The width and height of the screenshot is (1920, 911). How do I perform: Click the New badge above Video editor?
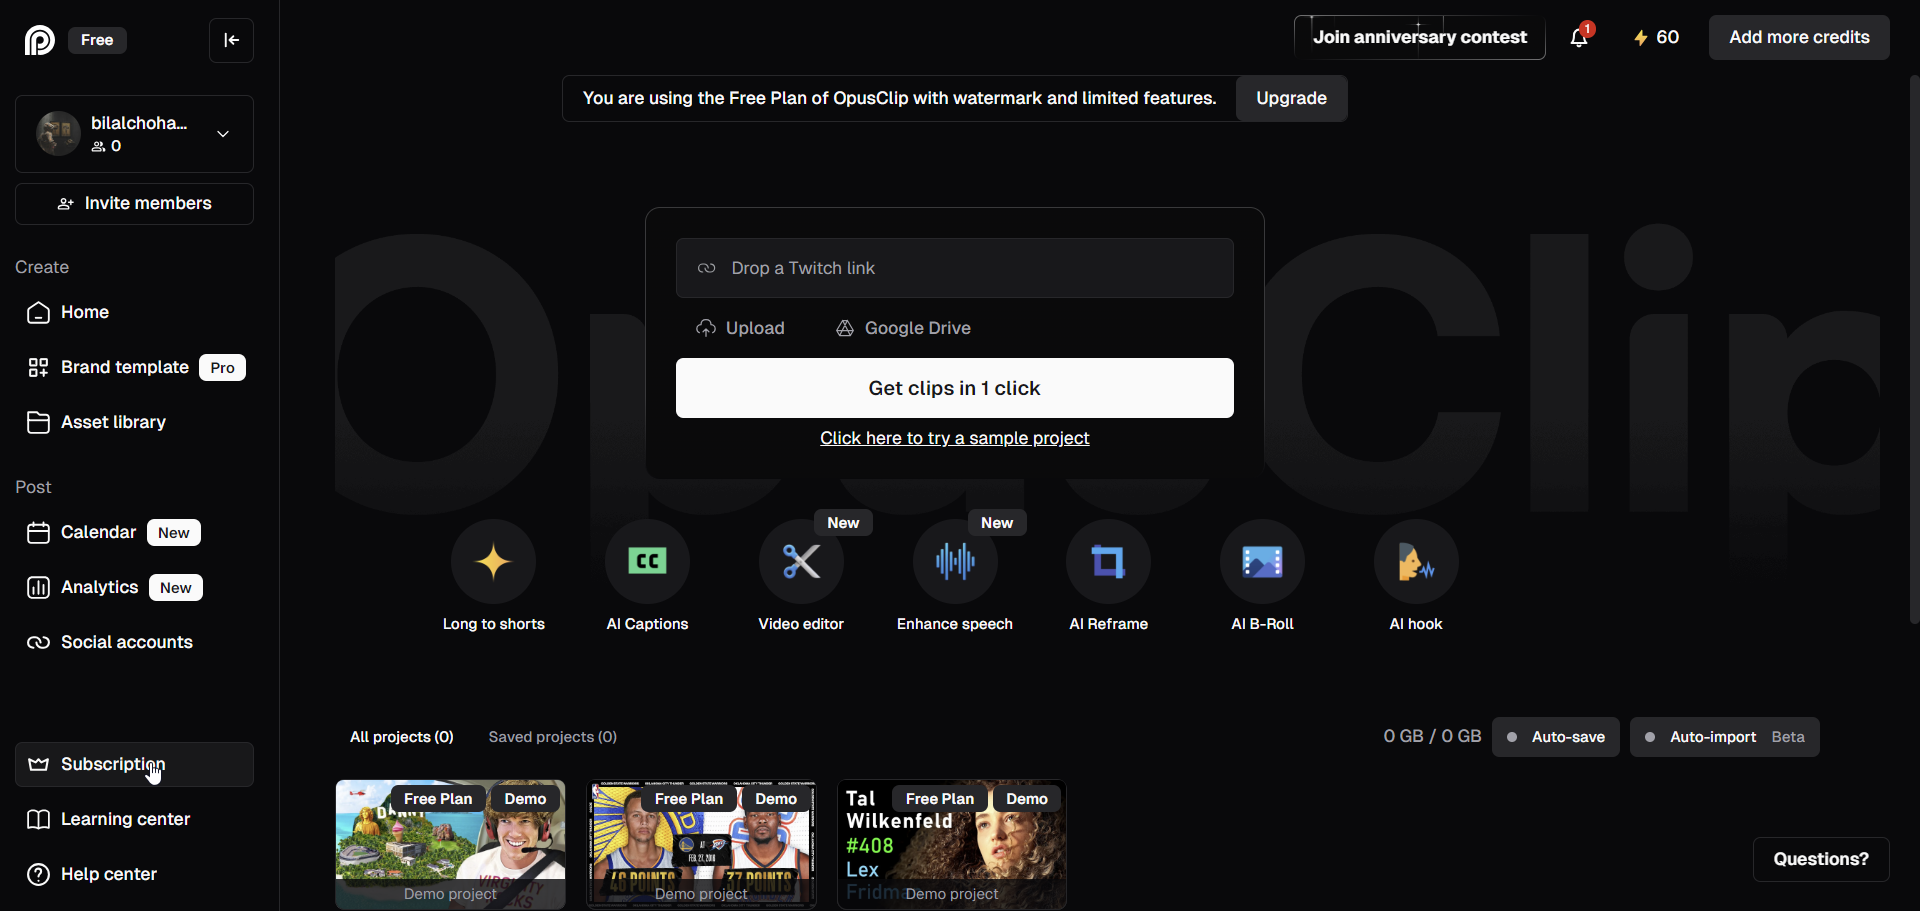[843, 523]
